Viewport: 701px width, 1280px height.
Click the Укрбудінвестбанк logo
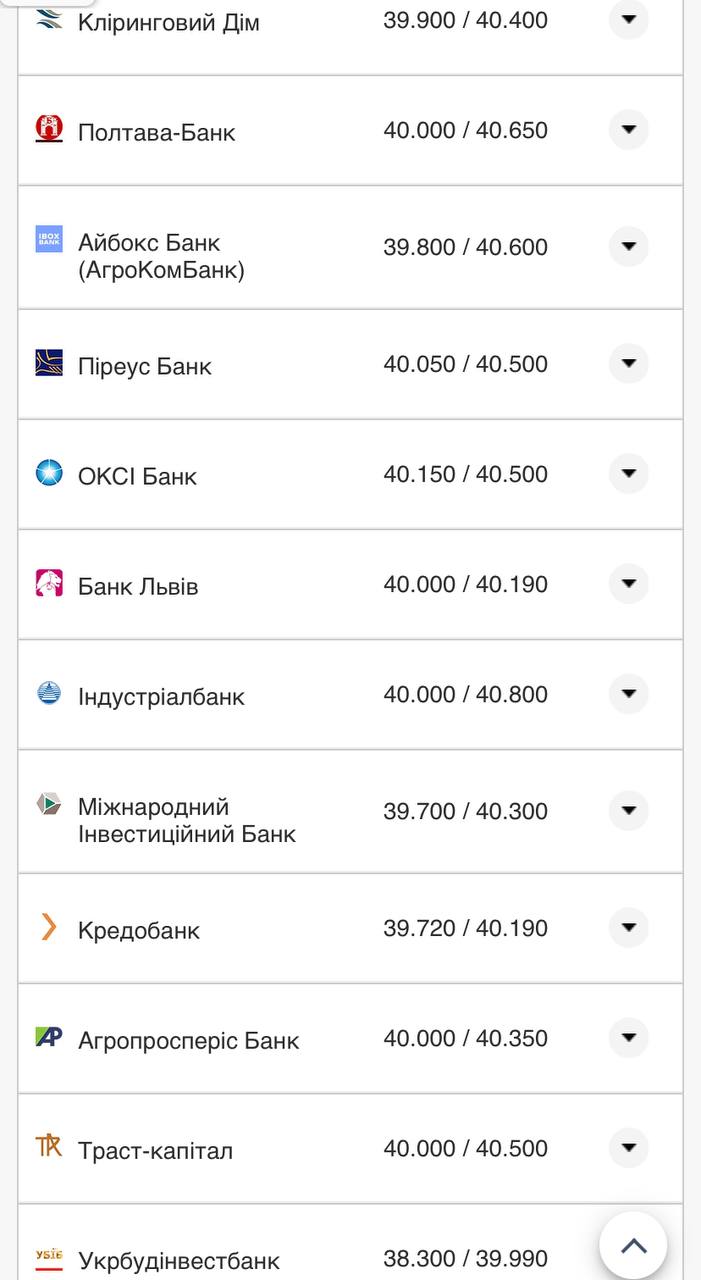[47, 1259]
